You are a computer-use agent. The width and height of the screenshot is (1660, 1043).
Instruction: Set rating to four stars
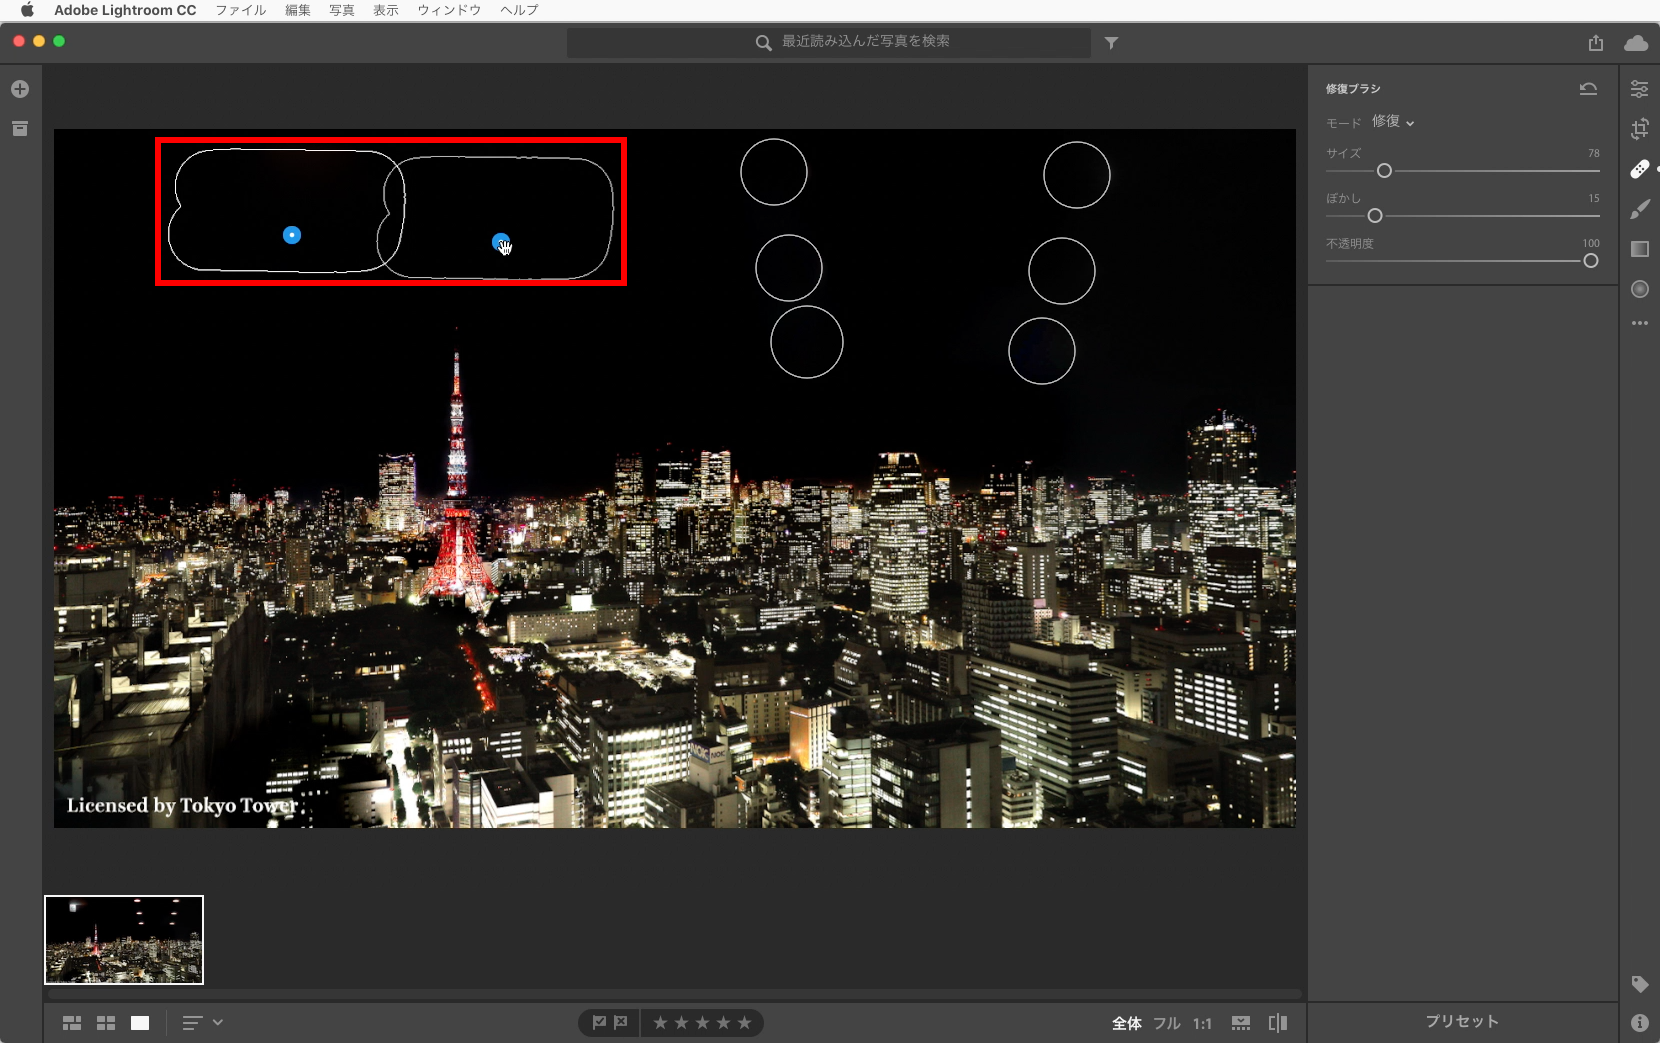[x=723, y=1023]
